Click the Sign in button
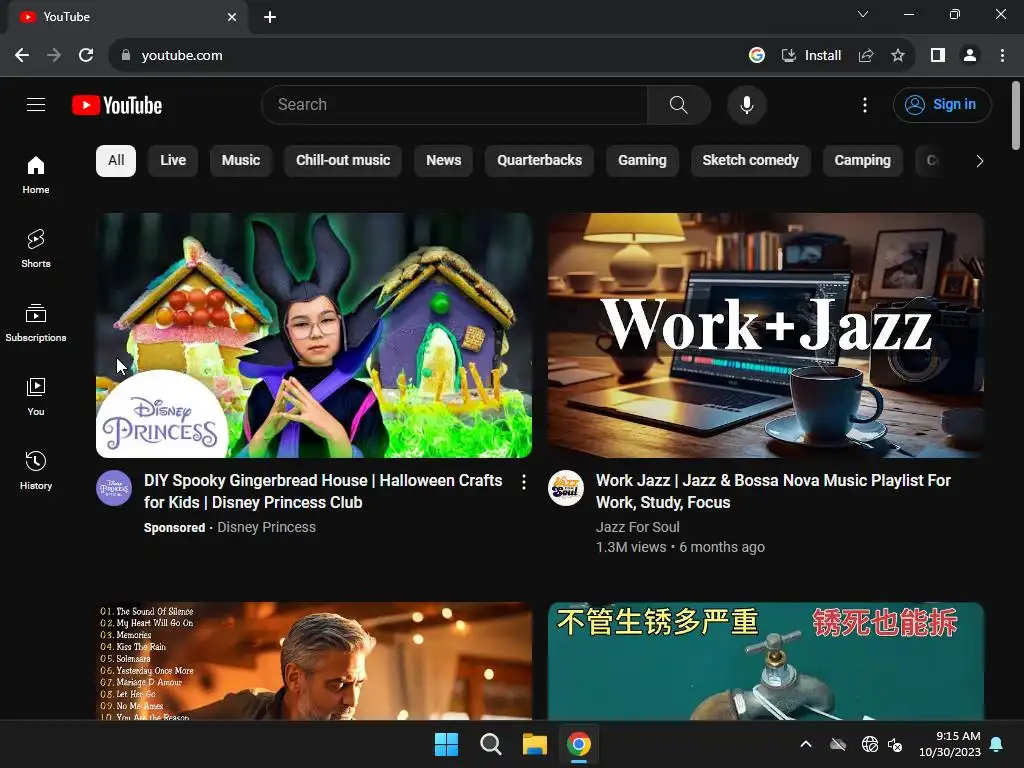This screenshot has width=1024, height=768. coord(942,104)
